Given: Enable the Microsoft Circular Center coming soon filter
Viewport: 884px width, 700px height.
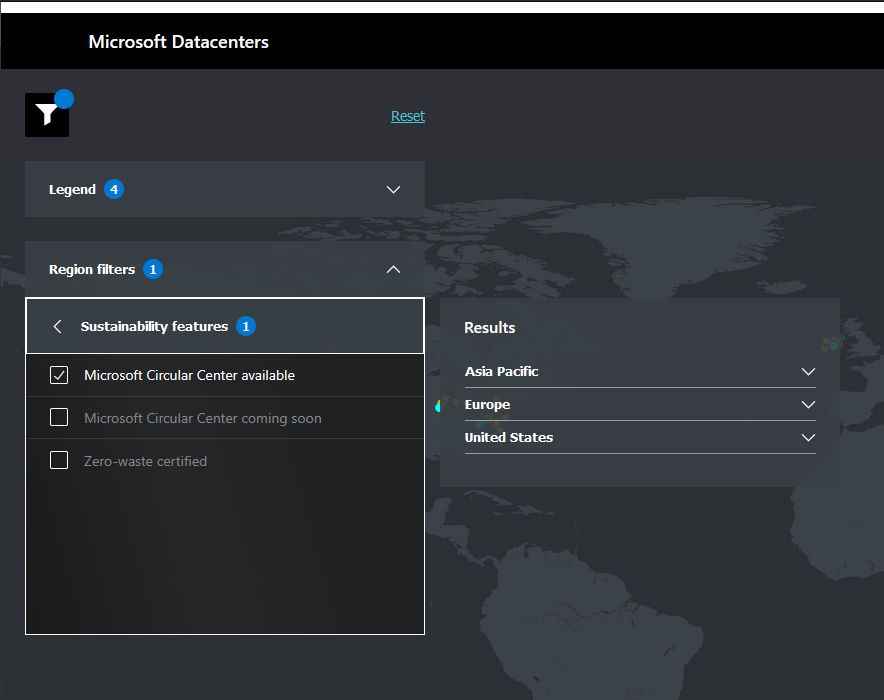Looking at the screenshot, I should [x=58, y=418].
